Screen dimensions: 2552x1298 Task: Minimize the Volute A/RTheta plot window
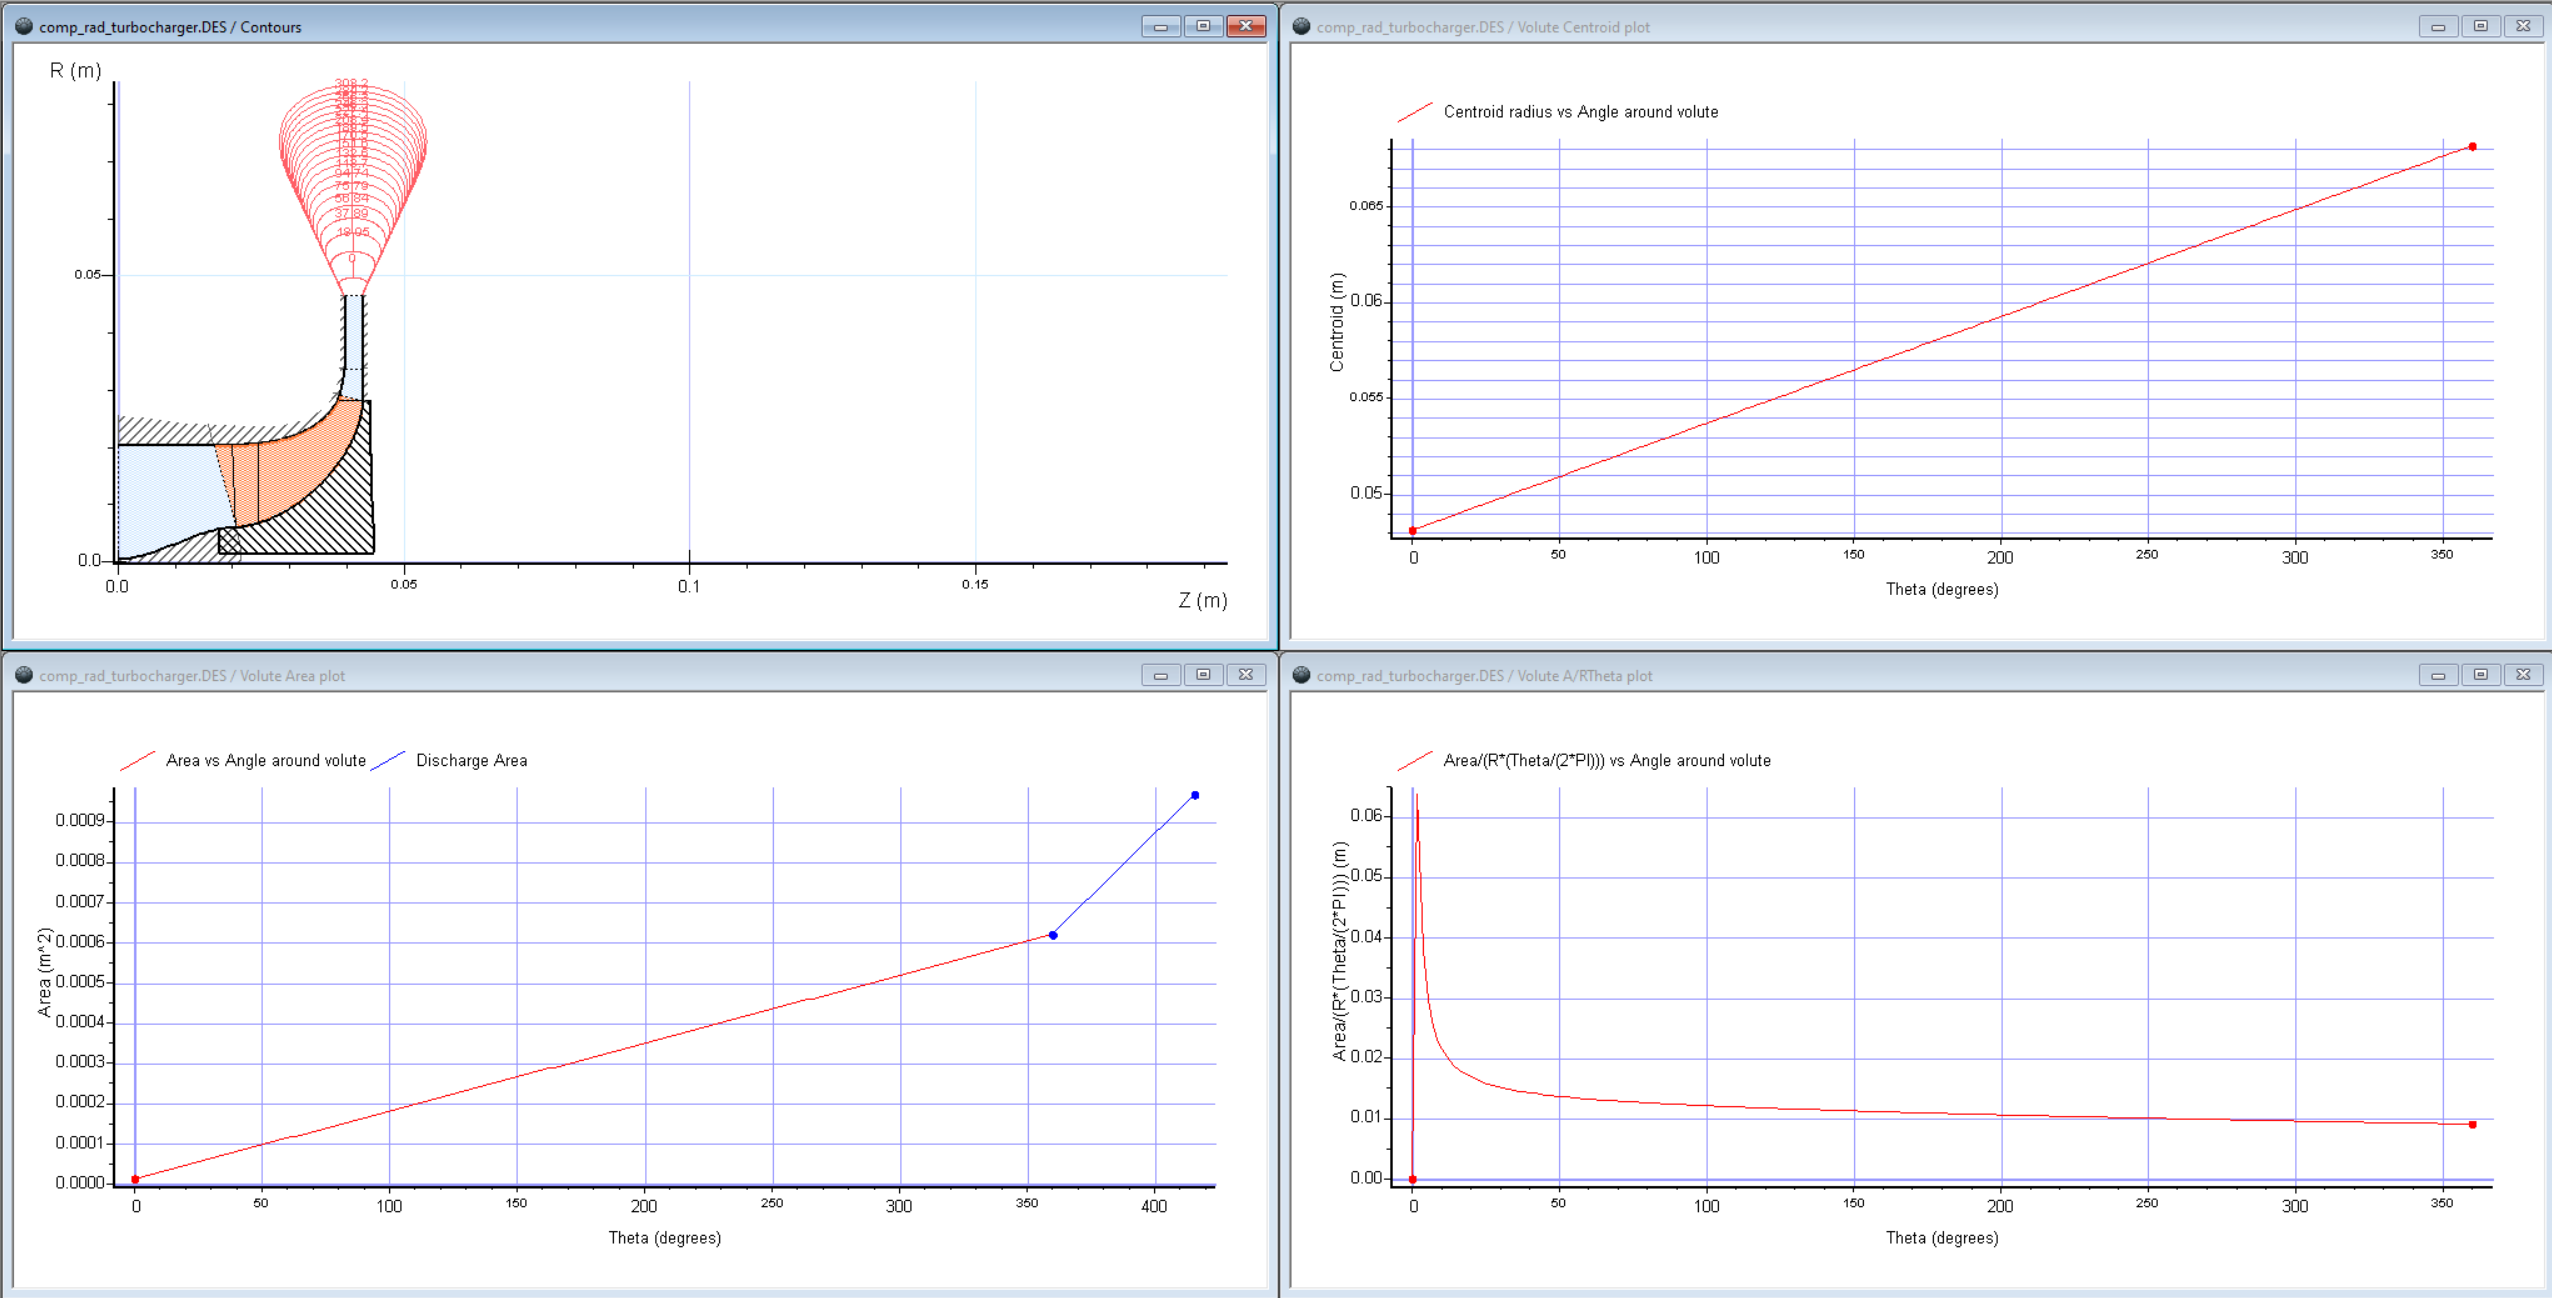tap(2438, 675)
